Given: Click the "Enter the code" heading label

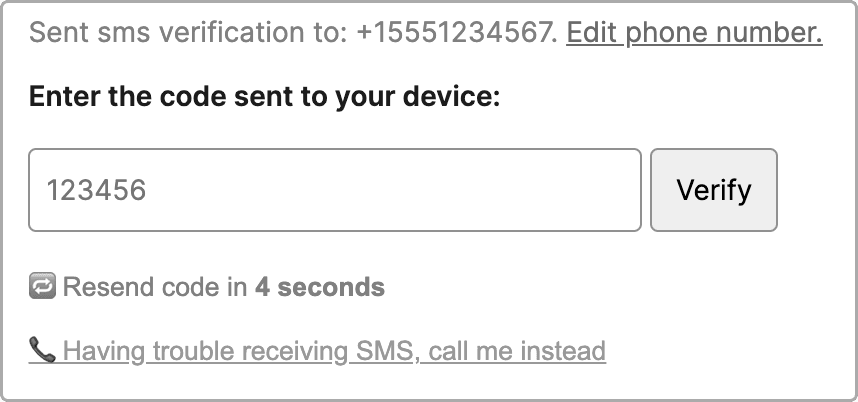Looking at the screenshot, I should point(264,97).
